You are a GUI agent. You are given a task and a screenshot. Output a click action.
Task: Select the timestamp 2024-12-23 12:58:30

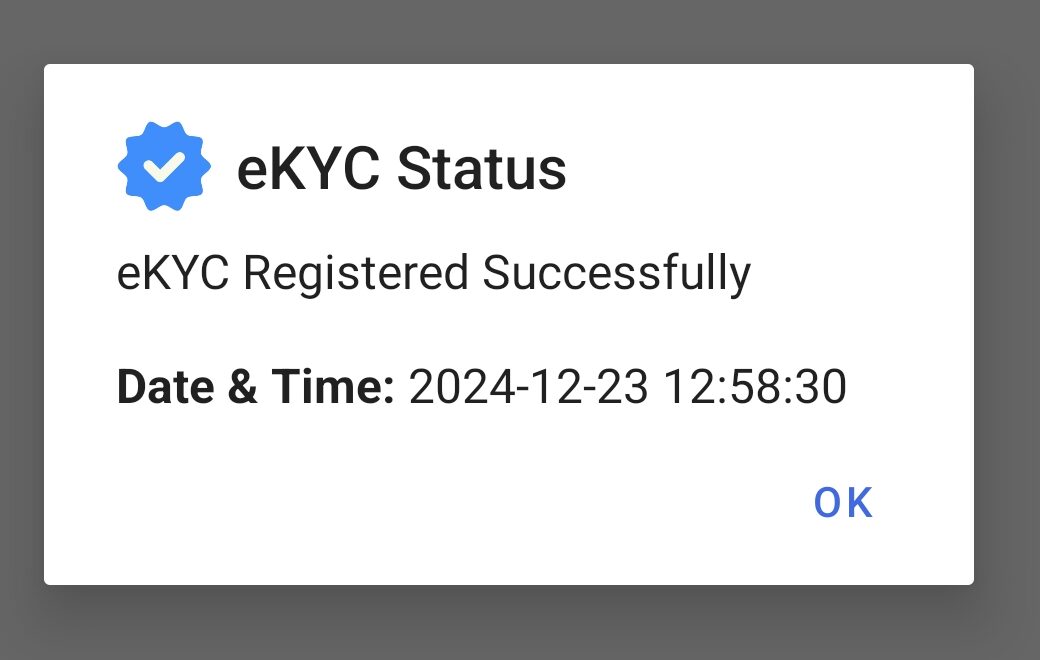pyautogui.click(x=627, y=386)
